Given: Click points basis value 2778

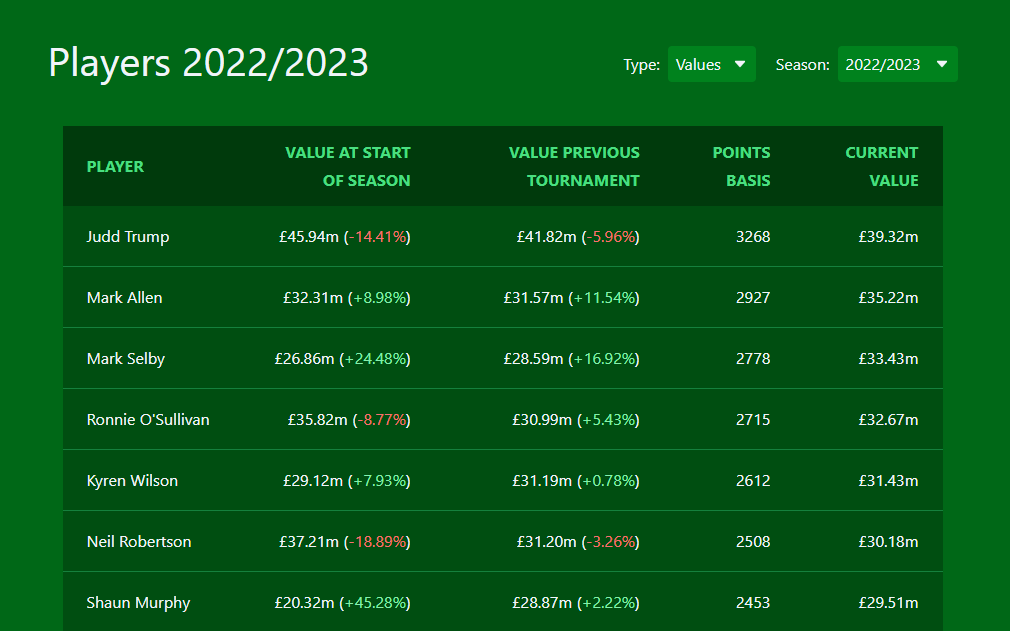Looking at the screenshot, I should coord(753,359).
